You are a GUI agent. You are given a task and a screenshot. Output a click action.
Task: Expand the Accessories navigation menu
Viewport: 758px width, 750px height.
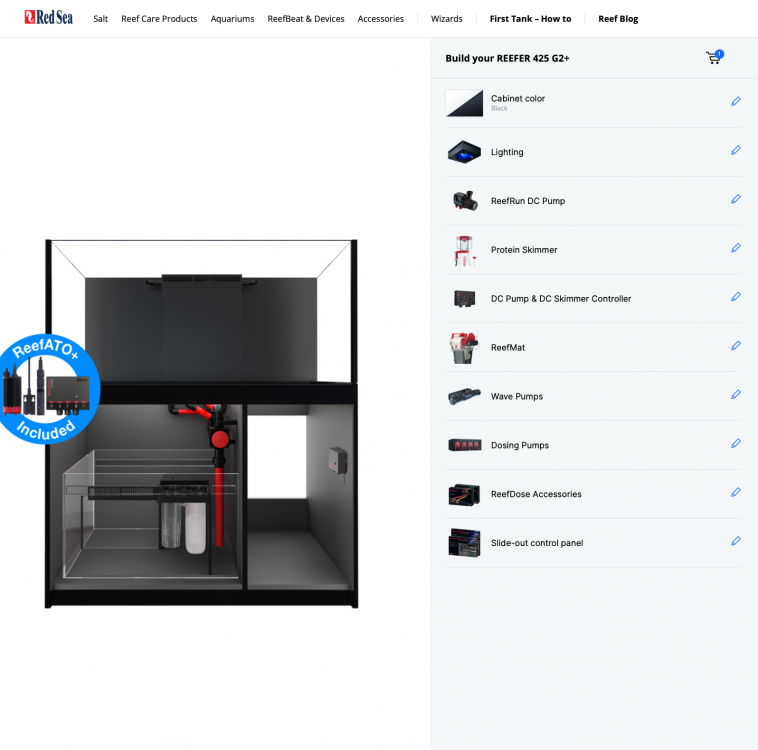(381, 19)
